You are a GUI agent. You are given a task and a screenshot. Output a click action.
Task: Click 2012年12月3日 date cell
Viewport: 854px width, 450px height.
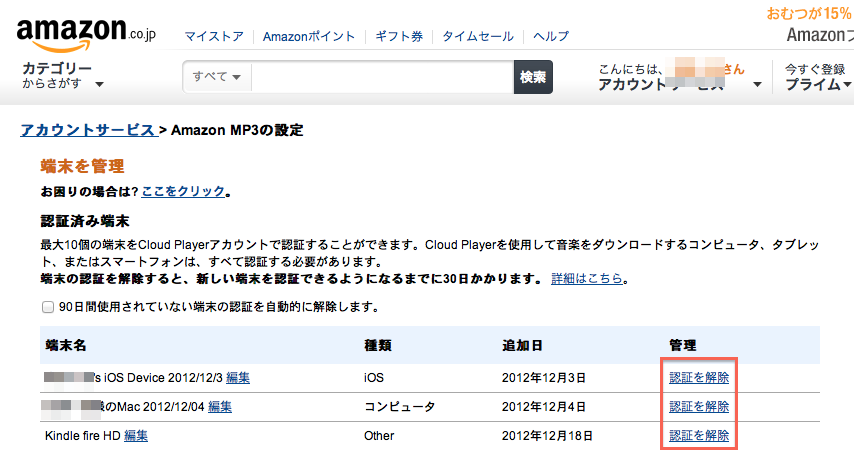click(544, 378)
